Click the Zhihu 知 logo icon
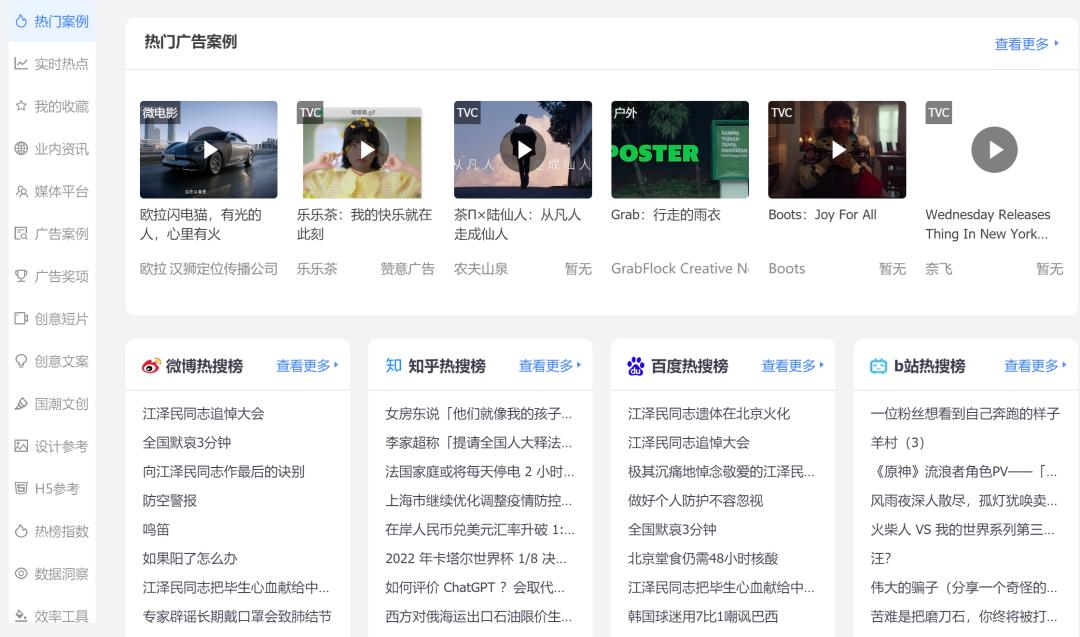The width and height of the screenshot is (1080, 637). 392,365
